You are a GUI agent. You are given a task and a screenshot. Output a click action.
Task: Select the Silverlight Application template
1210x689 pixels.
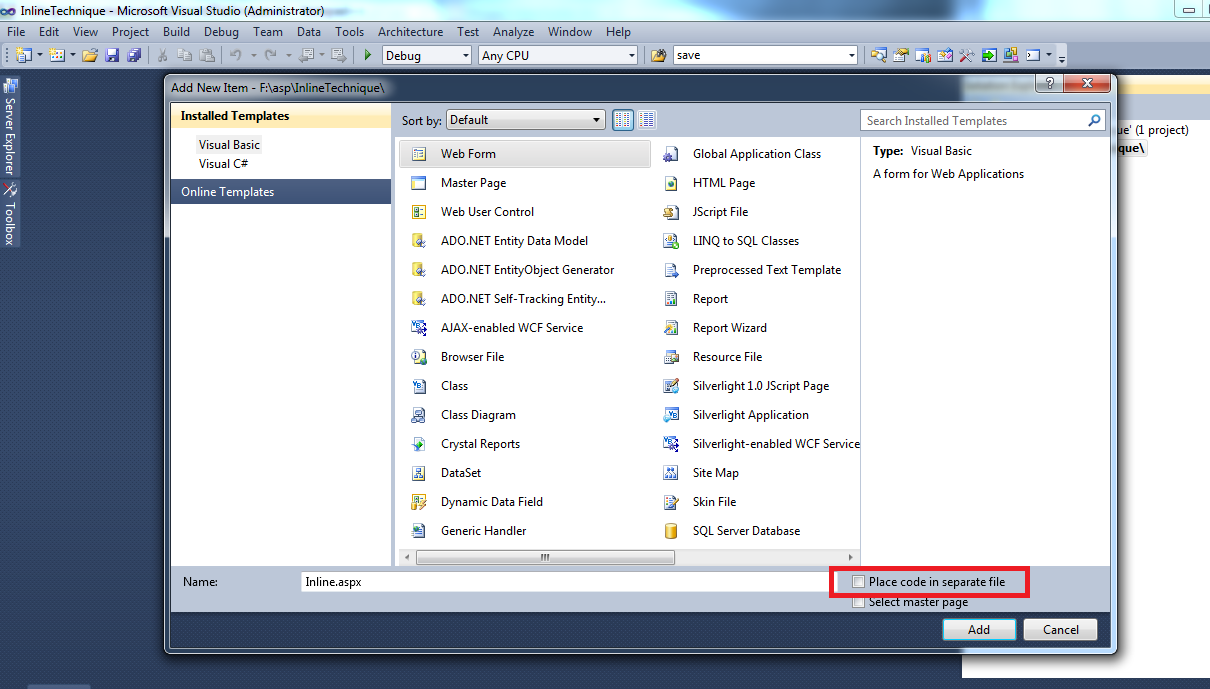tap(757, 415)
